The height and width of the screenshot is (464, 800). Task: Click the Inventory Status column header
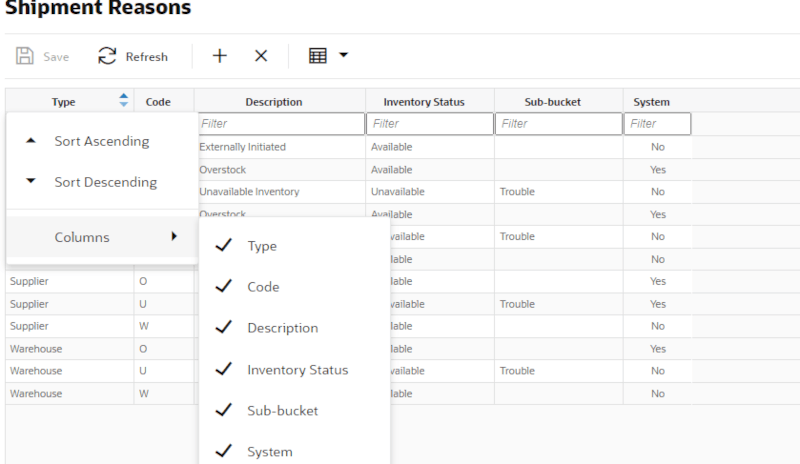point(424,102)
